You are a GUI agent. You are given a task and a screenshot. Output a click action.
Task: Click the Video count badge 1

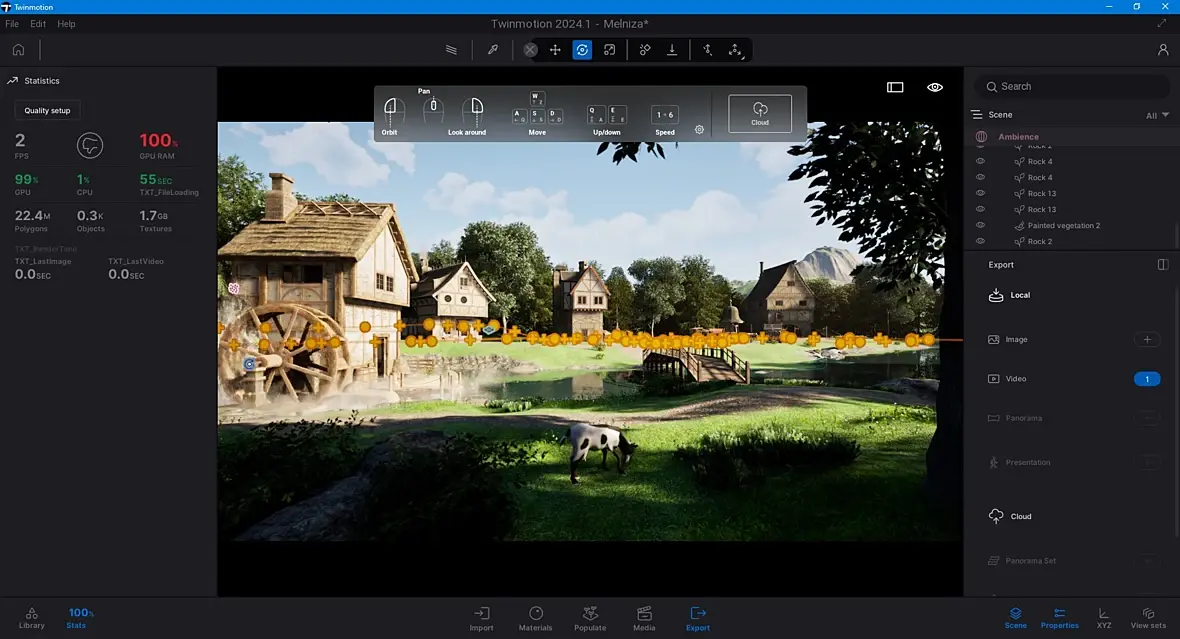point(1147,379)
